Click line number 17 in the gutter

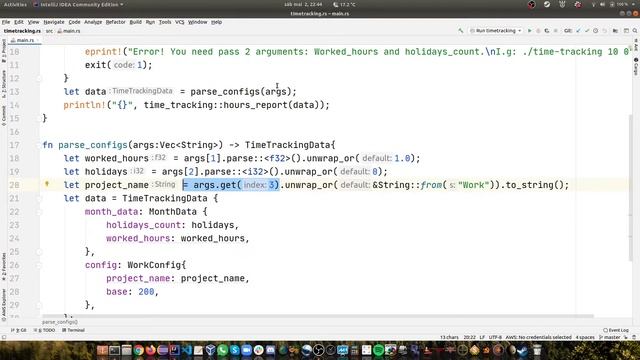pos(14,145)
